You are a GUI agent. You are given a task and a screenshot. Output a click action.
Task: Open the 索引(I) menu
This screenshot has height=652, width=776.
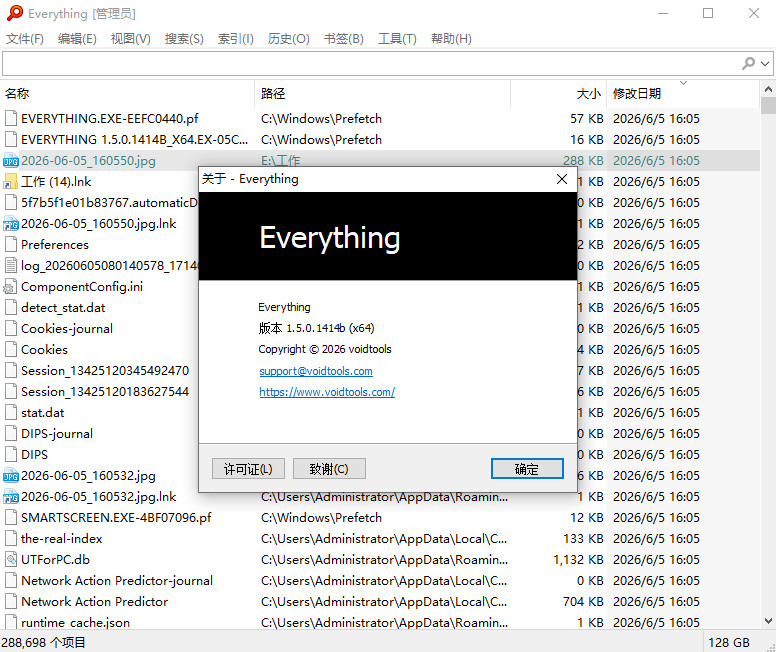pos(236,39)
